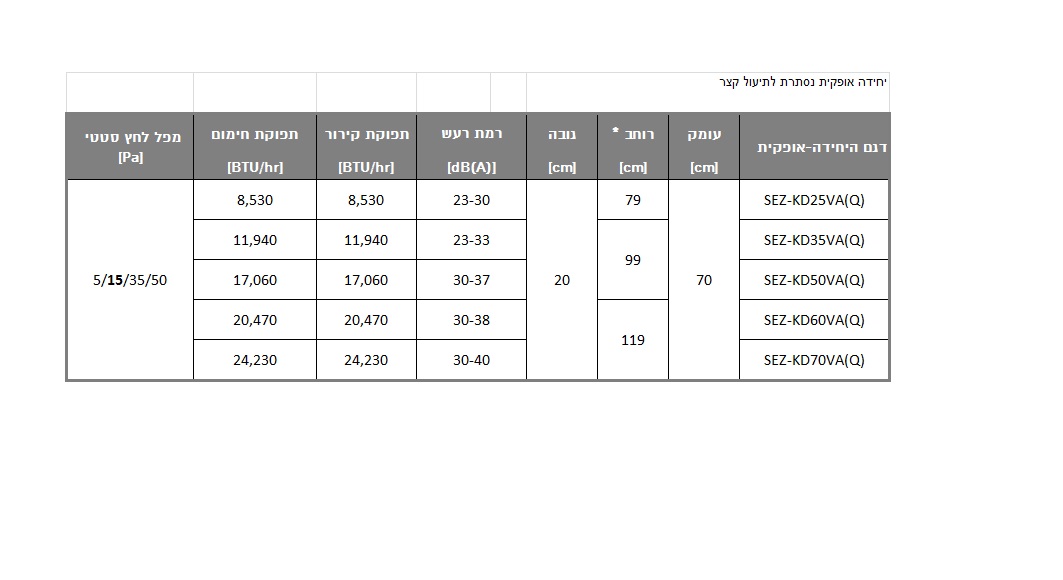This screenshot has width=1063, height=580.
Task: Select the noise level 30-37 cell
Action: 471,280
